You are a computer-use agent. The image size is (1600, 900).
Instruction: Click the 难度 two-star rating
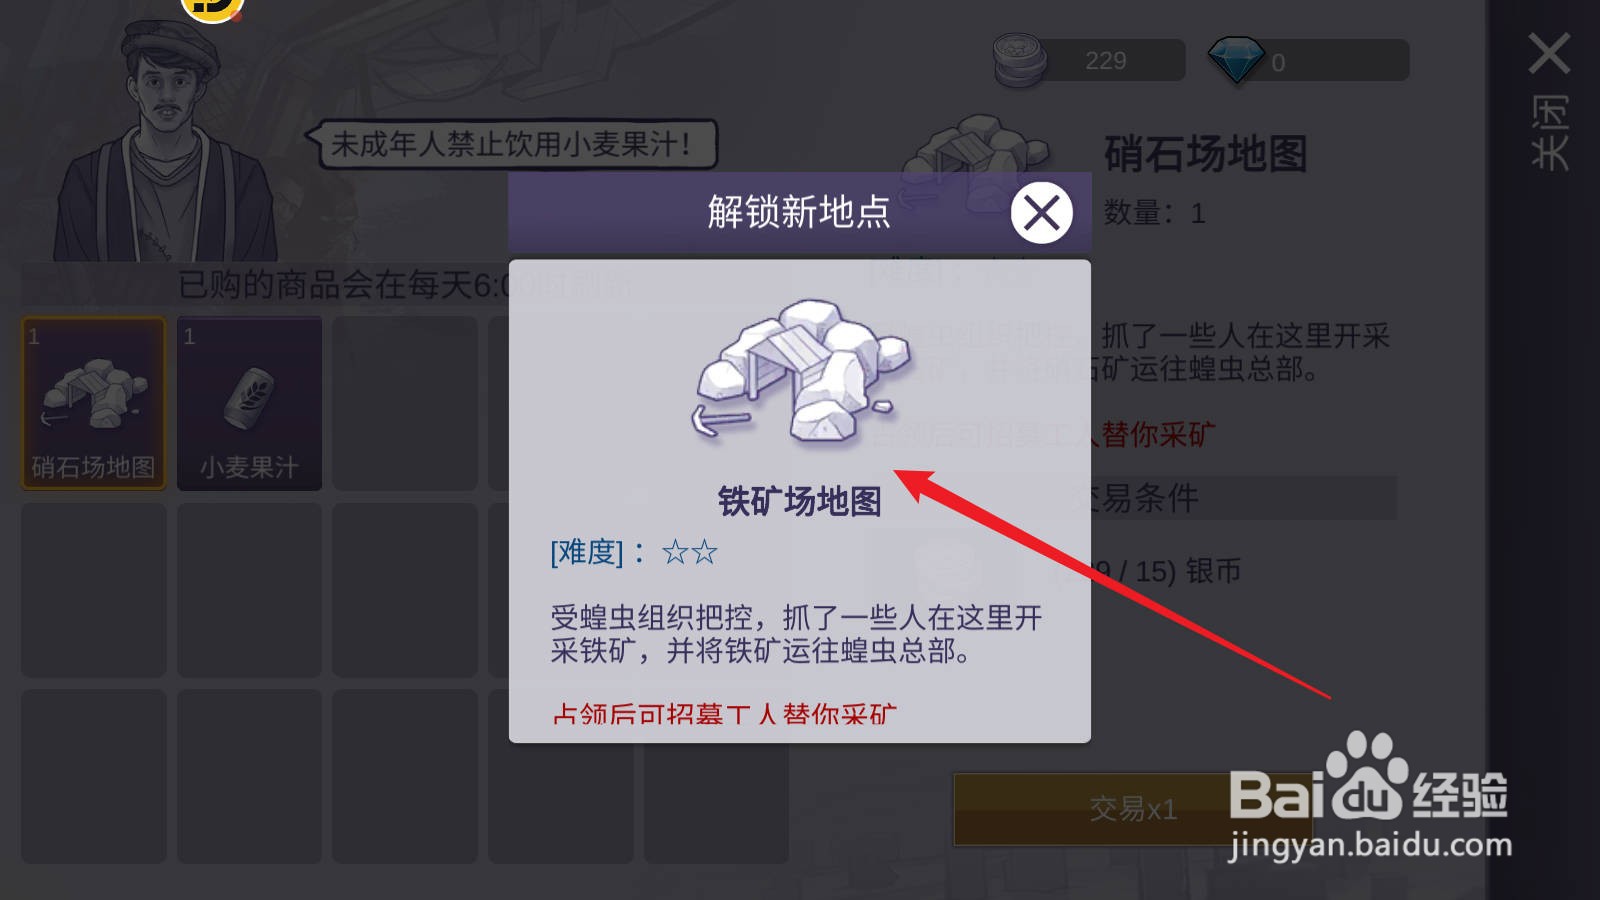pos(690,552)
